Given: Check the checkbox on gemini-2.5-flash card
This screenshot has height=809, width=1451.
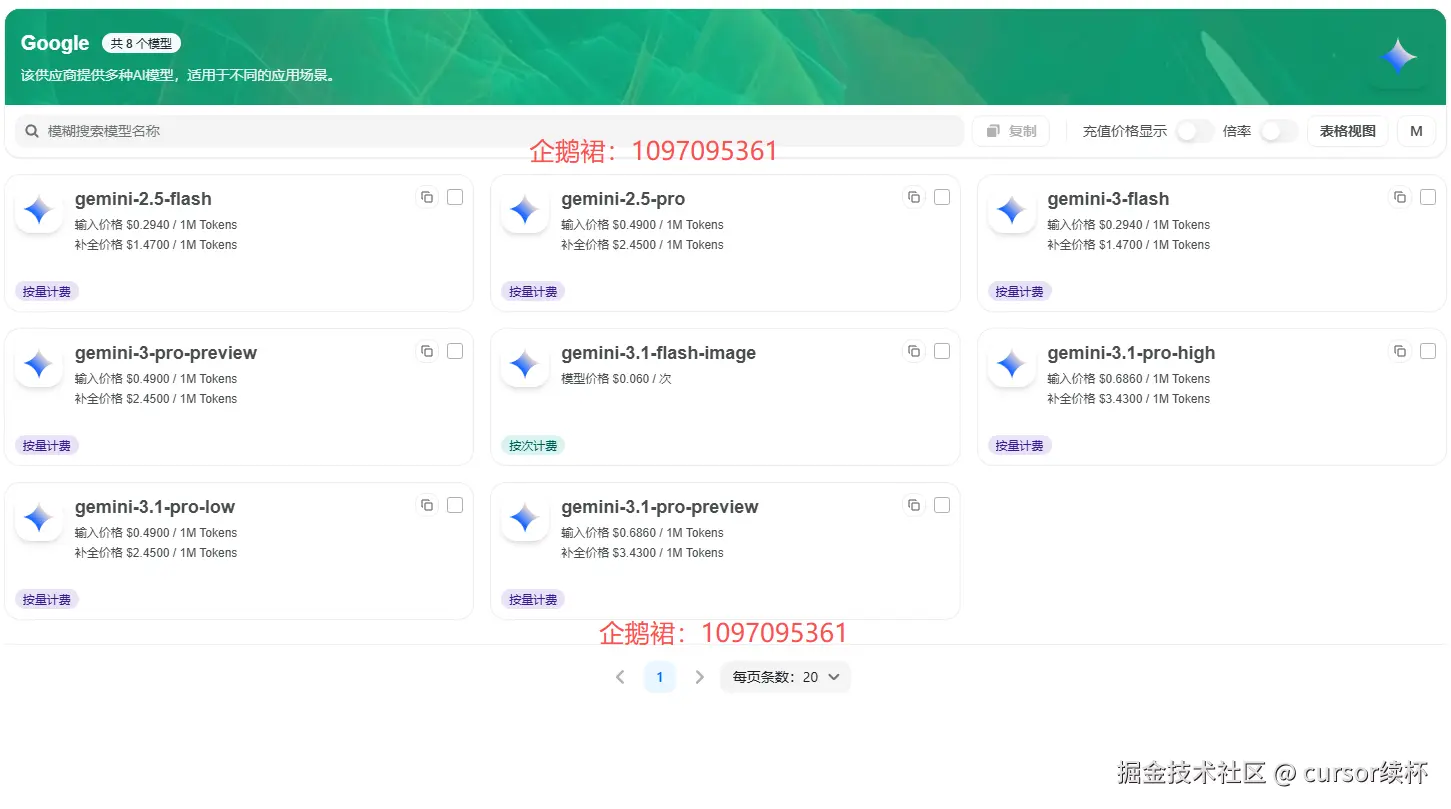Looking at the screenshot, I should pyautogui.click(x=455, y=197).
